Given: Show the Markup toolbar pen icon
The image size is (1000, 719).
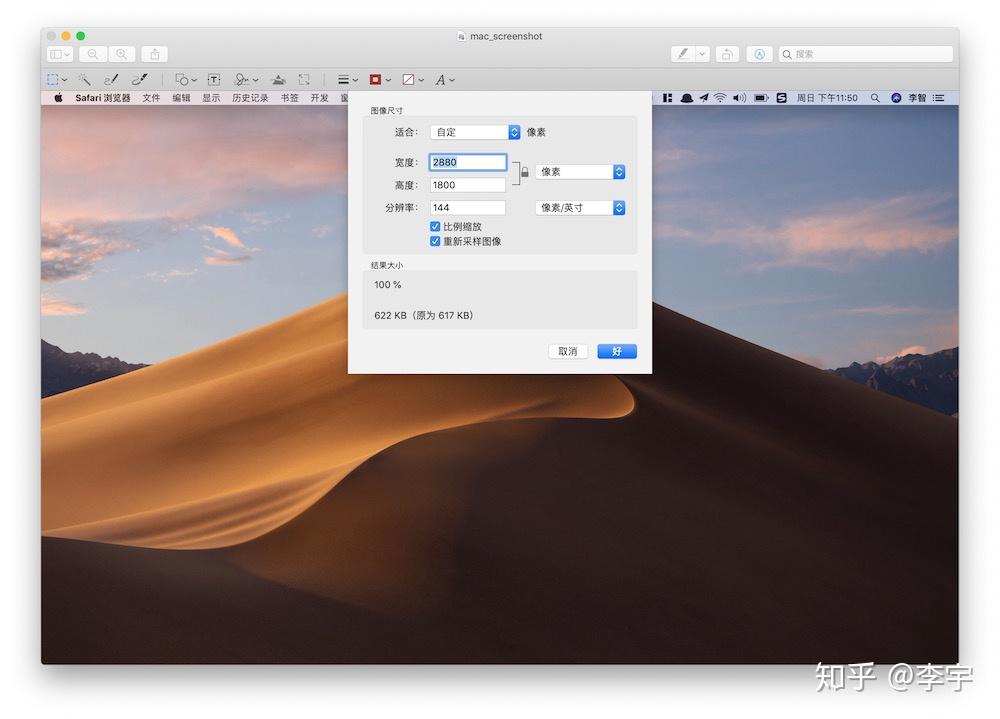Looking at the screenshot, I should [x=683, y=53].
